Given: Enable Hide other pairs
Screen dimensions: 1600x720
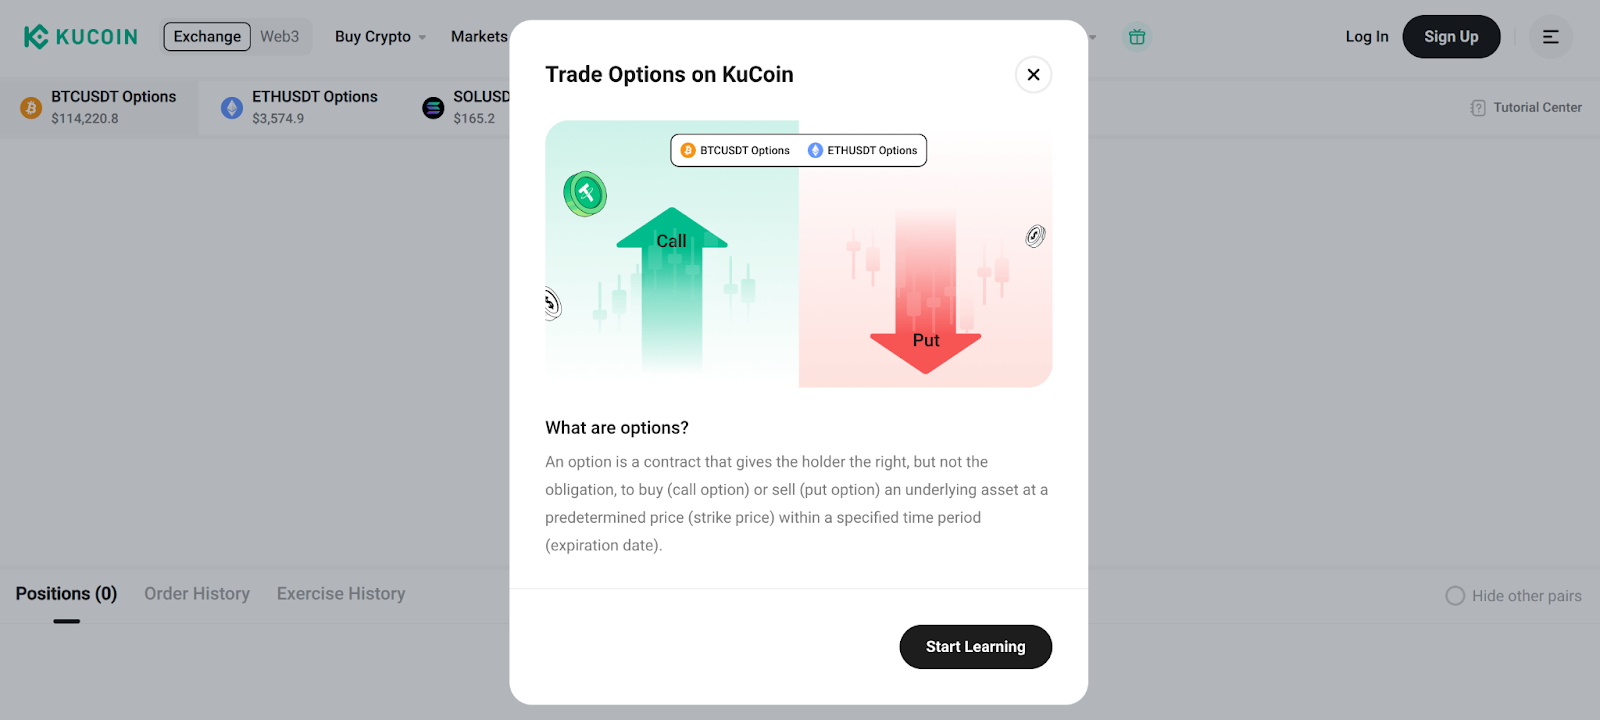Looking at the screenshot, I should pos(1455,595).
